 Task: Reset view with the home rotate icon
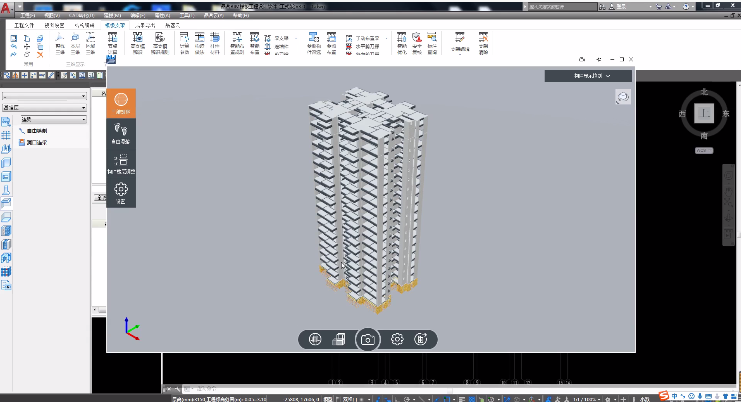pyautogui.click(x=623, y=97)
